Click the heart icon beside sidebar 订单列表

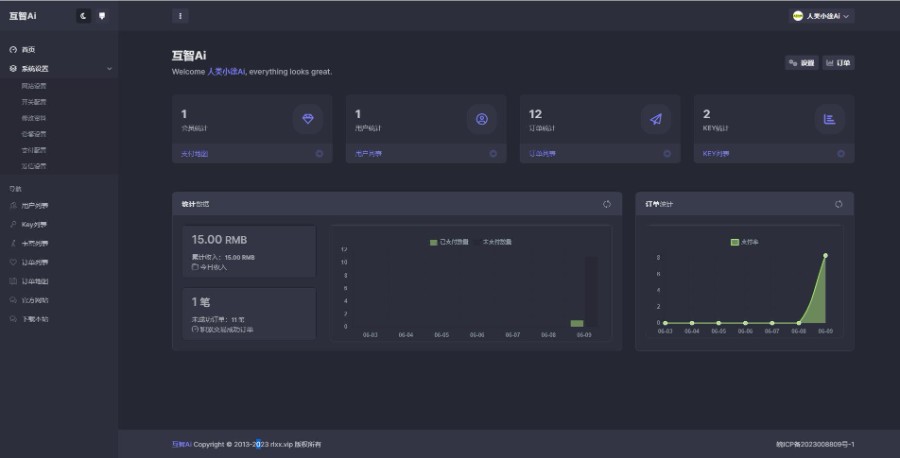point(13,262)
